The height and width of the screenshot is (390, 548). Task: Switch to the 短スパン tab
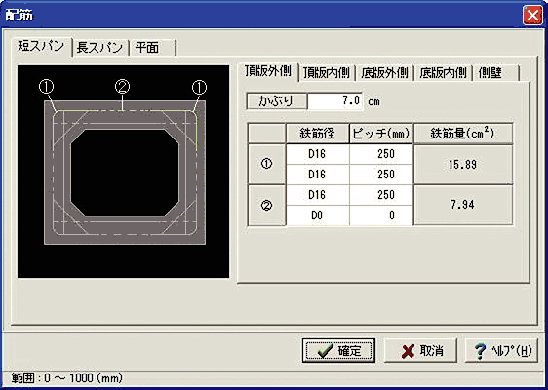(42, 47)
